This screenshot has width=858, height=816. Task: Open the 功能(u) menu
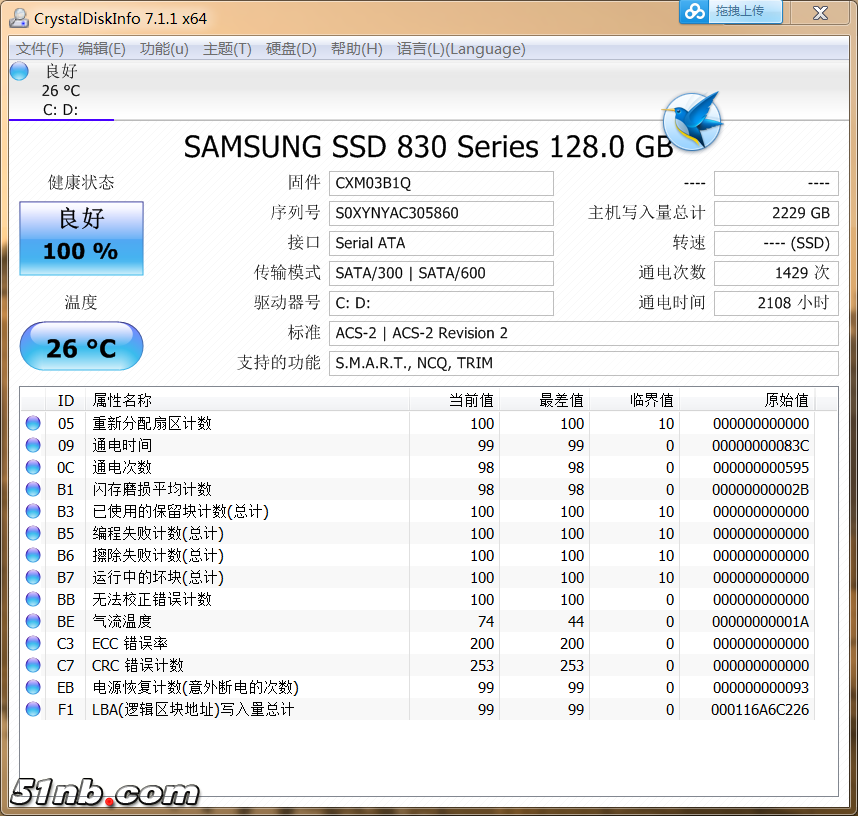click(164, 49)
